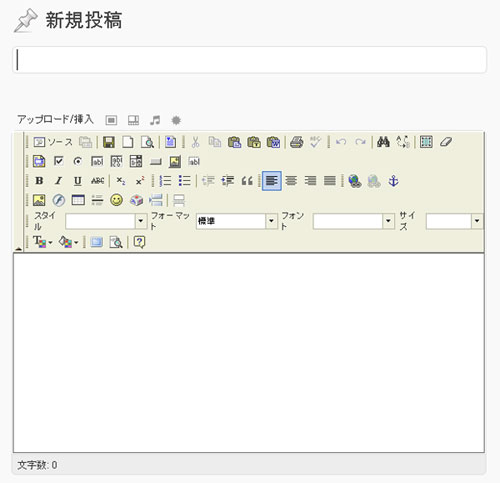Insert Flash object icon
Screen dimensions: 500x483
coord(59,200)
